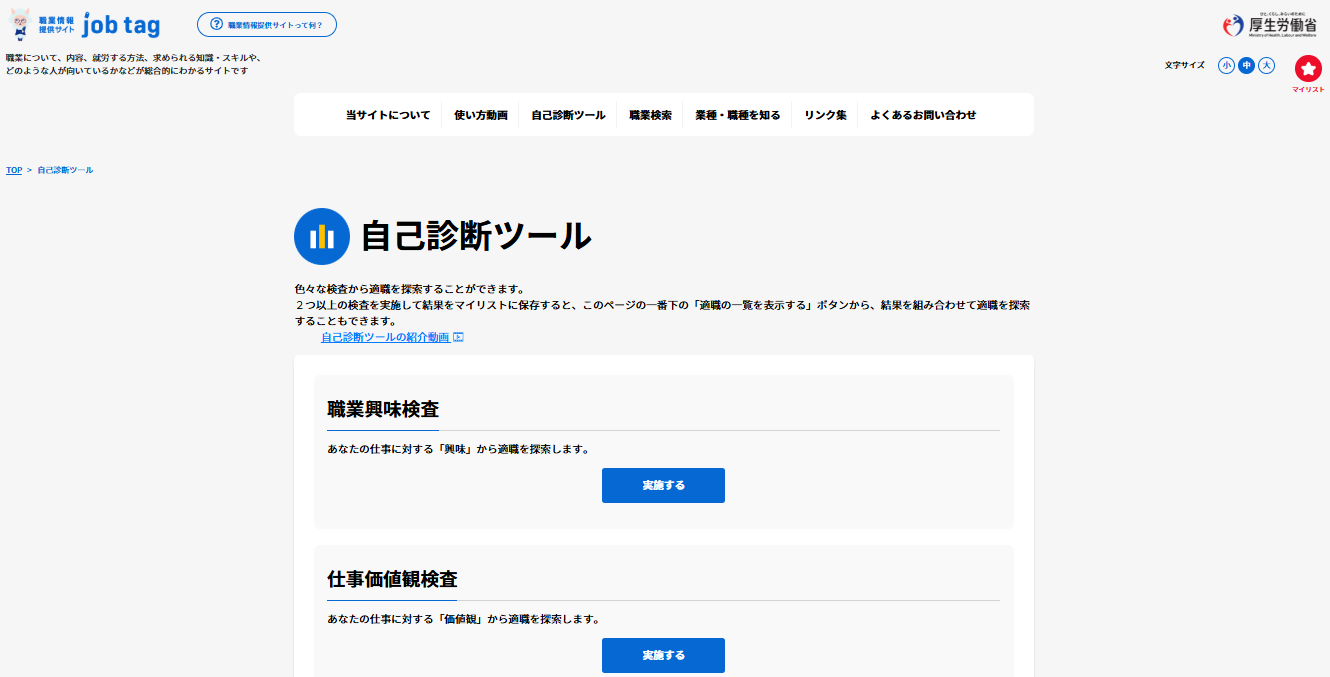The height and width of the screenshot is (677, 1330).
Task: Open the My List star icon
Action: (x=1308, y=68)
